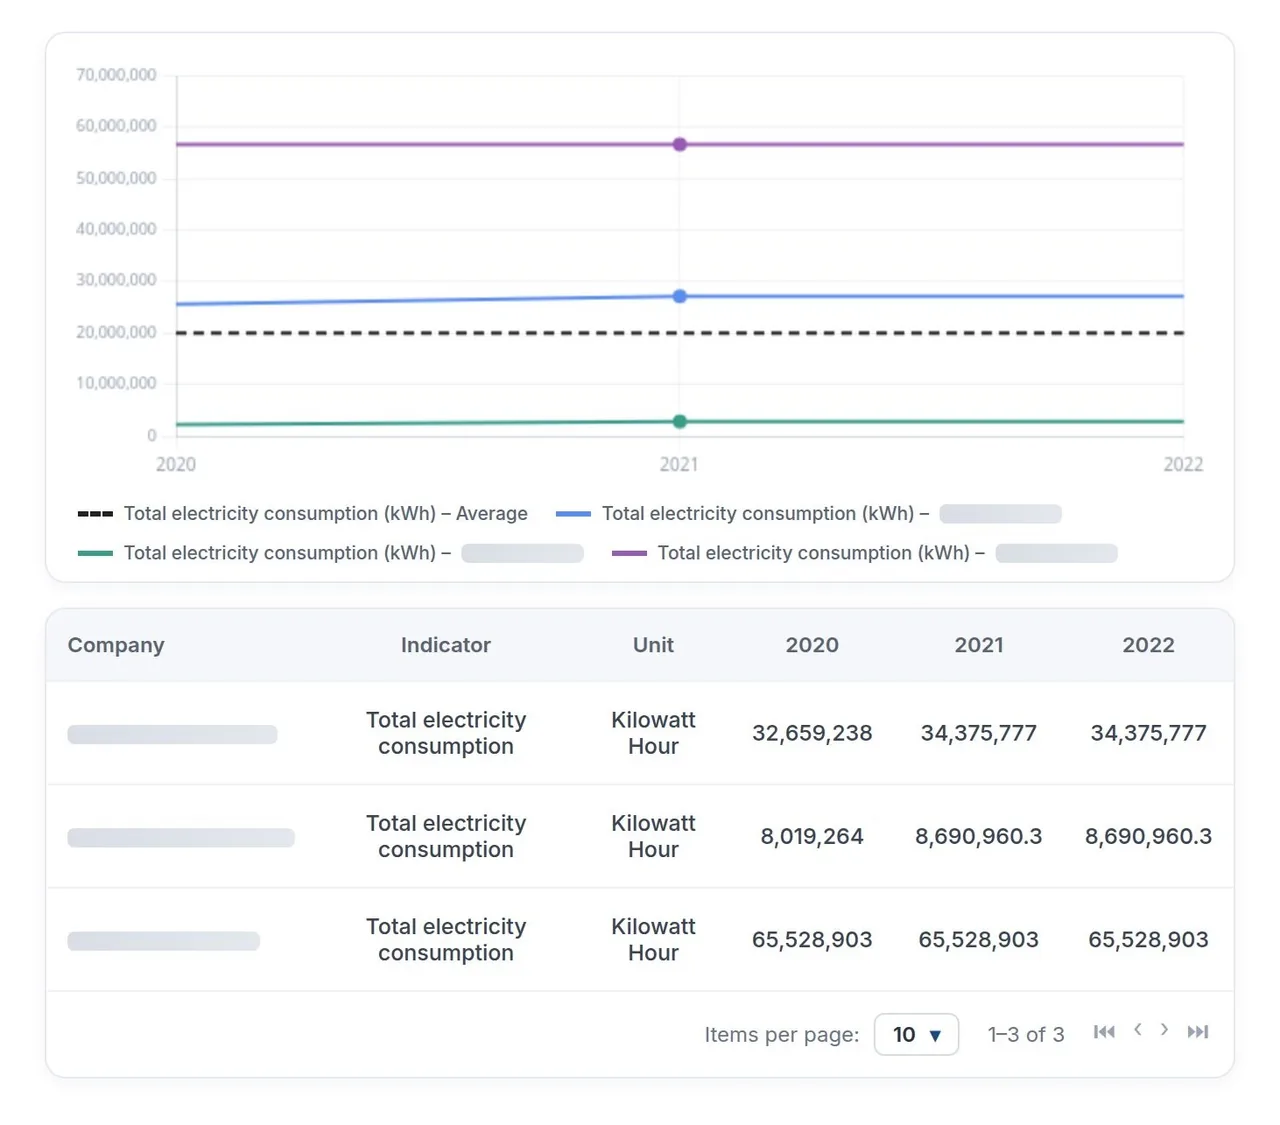The width and height of the screenshot is (1280, 1125).
Task: Select the 32,659,238 cell
Action: [812, 734]
